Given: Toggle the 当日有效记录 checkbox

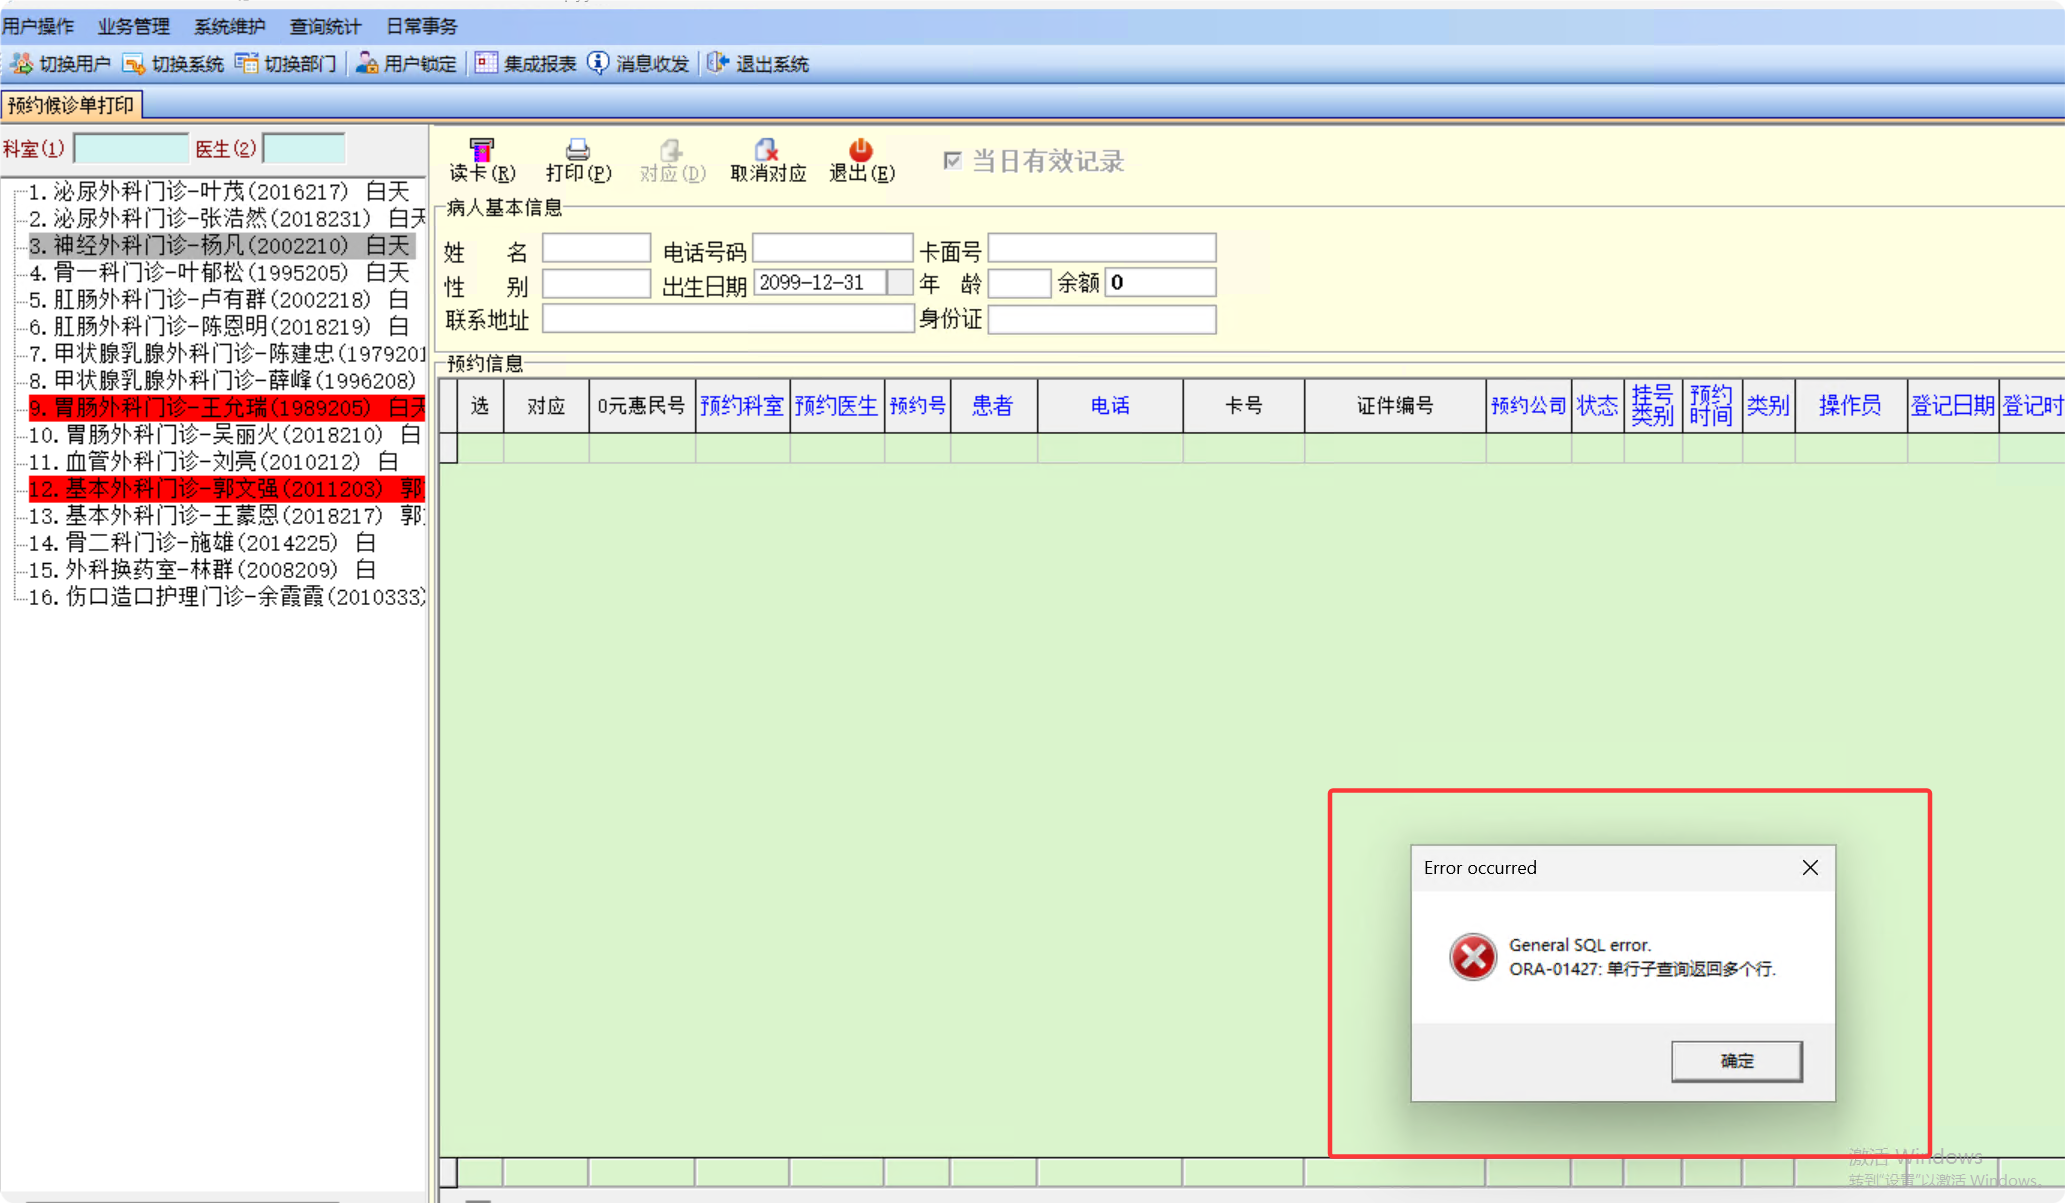Looking at the screenshot, I should pyautogui.click(x=952, y=160).
